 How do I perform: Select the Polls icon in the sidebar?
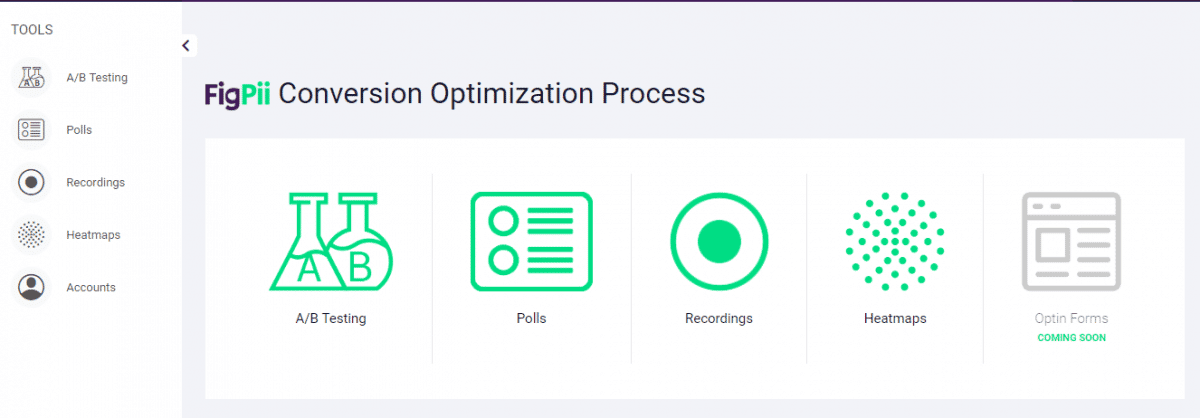coord(32,129)
